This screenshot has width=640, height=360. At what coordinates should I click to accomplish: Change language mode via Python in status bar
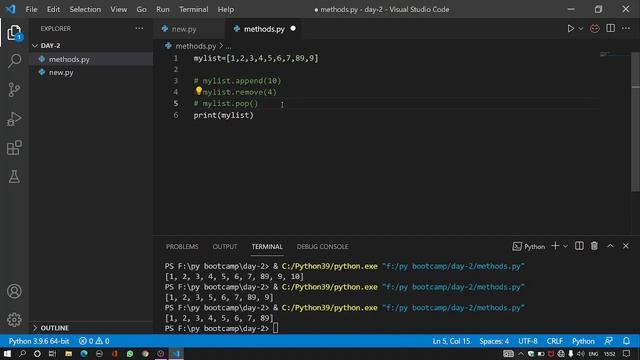[x=583, y=341]
